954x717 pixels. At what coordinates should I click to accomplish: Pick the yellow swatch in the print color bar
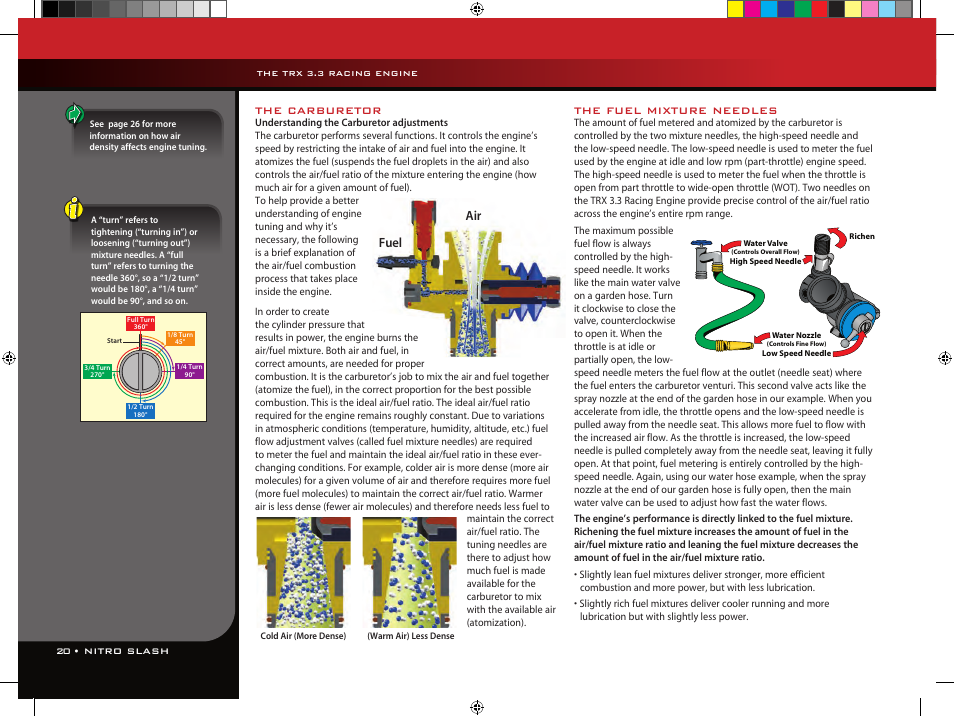point(736,9)
